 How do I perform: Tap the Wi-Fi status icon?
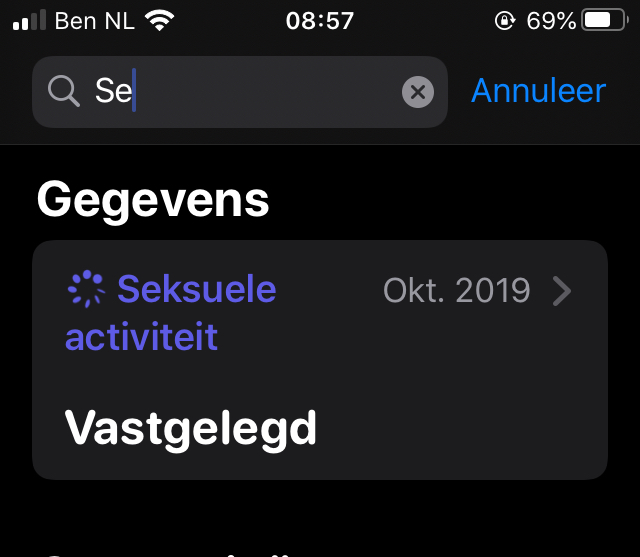pos(160,20)
